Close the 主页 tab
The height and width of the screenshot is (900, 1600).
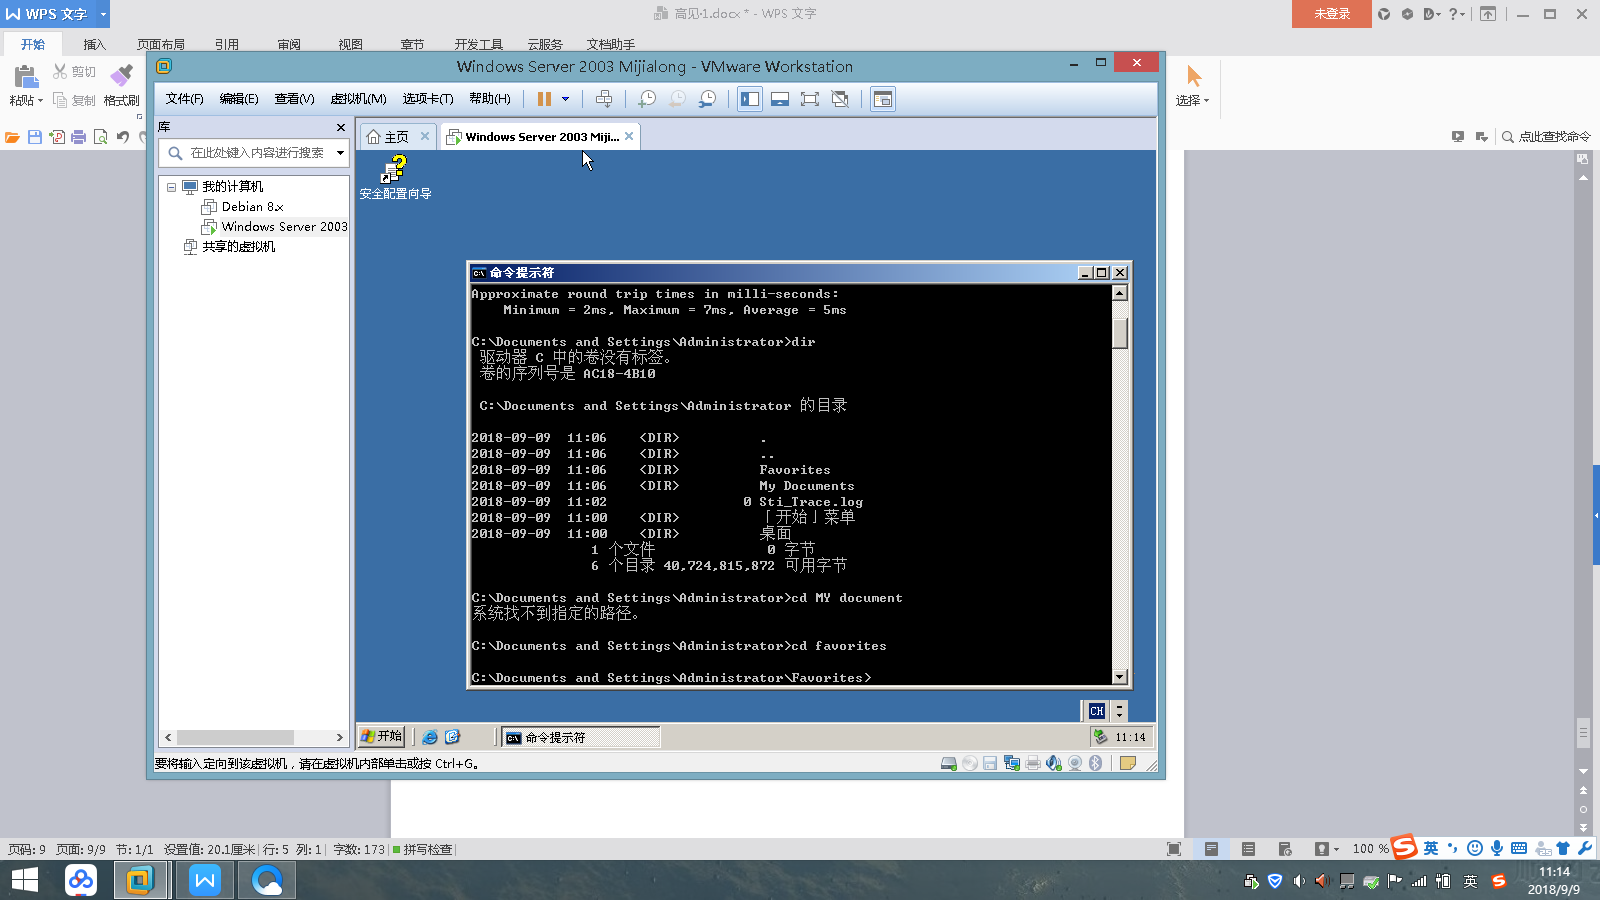coord(425,136)
